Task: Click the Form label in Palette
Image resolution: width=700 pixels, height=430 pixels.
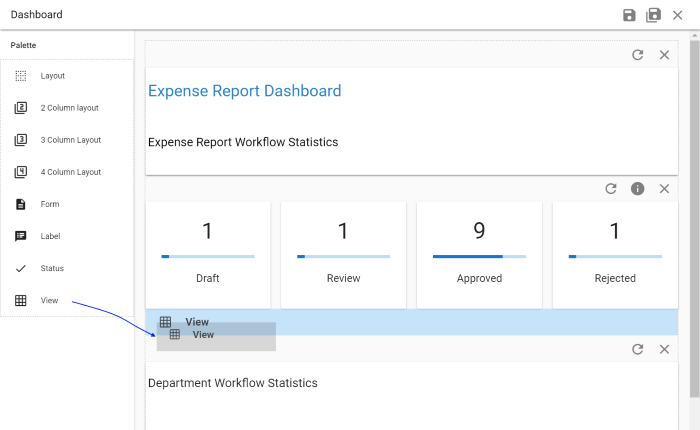Action: [50, 204]
